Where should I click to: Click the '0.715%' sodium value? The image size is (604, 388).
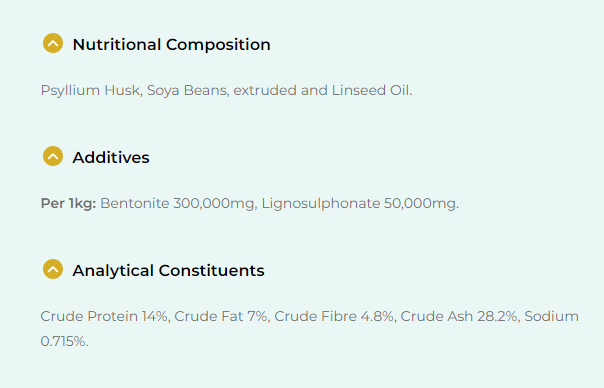point(63,341)
